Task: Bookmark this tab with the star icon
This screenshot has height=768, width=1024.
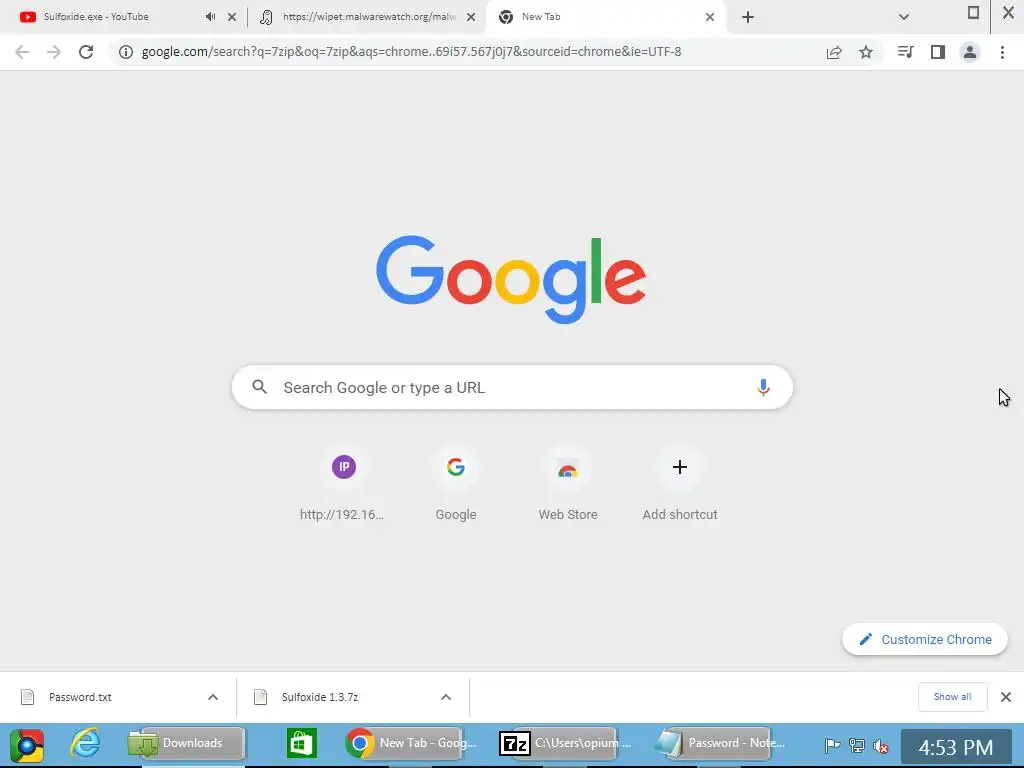Action: tap(866, 52)
